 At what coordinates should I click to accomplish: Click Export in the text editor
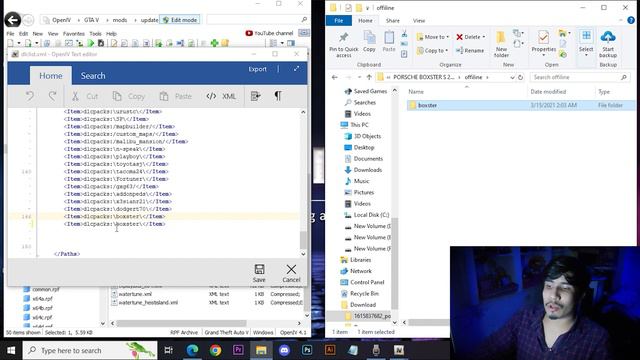tap(257, 69)
